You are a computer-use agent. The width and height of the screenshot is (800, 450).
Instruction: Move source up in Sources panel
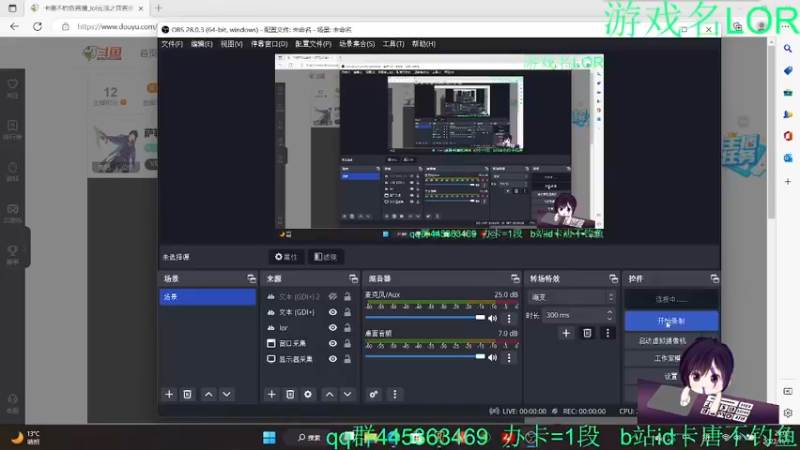point(330,394)
